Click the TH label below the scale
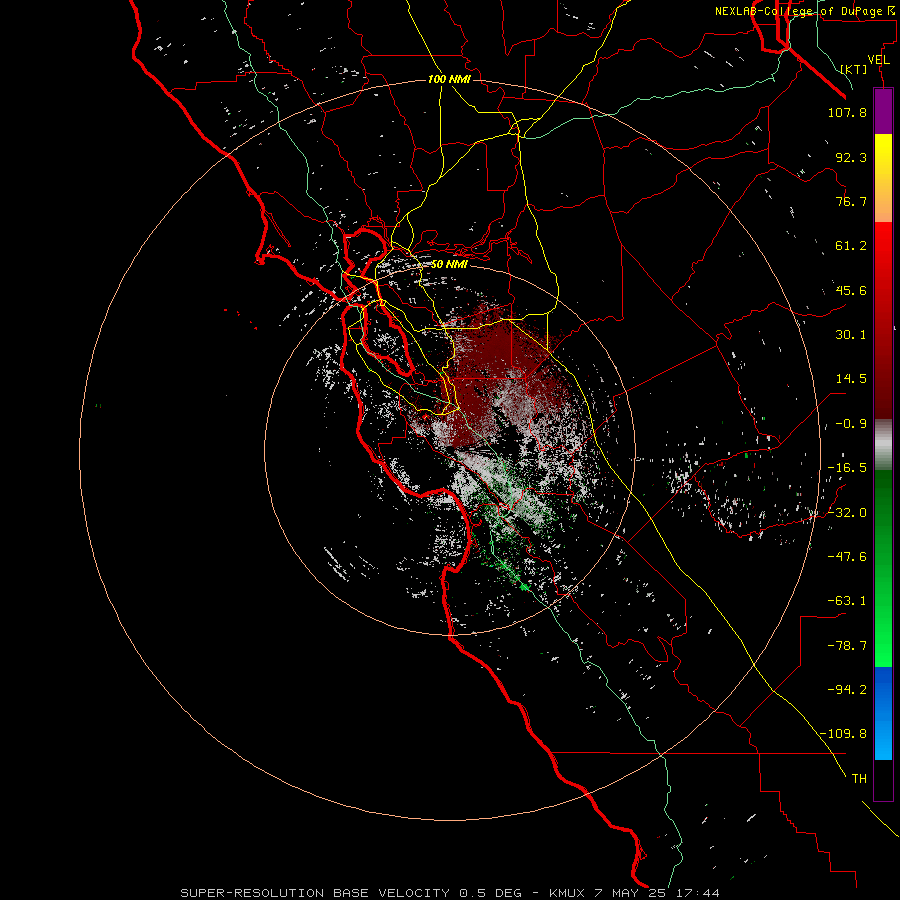This screenshot has width=900, height=900. click(859, 779)
